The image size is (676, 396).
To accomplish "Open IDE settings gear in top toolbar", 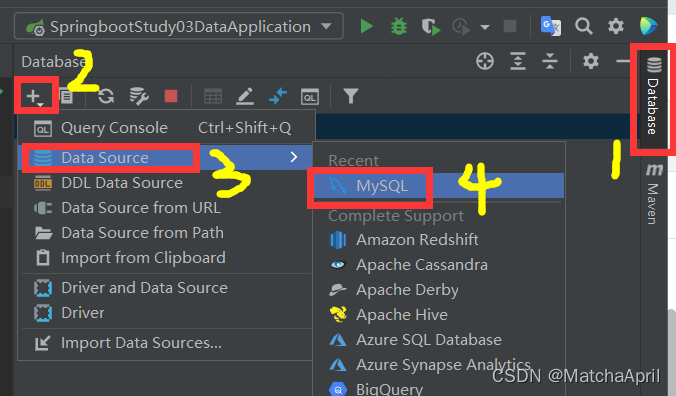I will 616,26.
